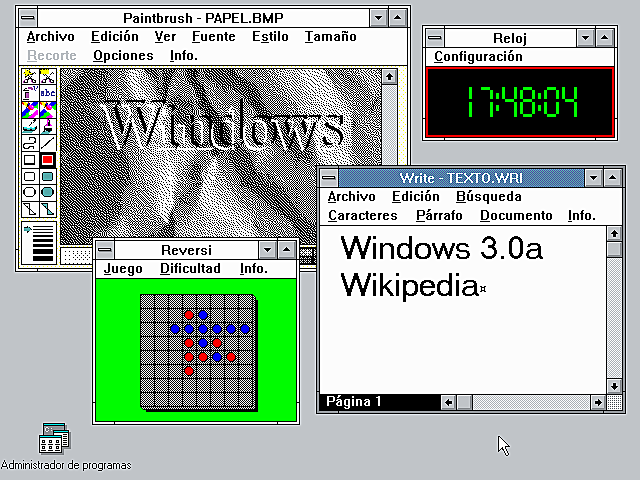This screenshot has height=480, width=640.
Task: Pick the plain Eraser tool in Paintbrush
Action: [48, 110]
